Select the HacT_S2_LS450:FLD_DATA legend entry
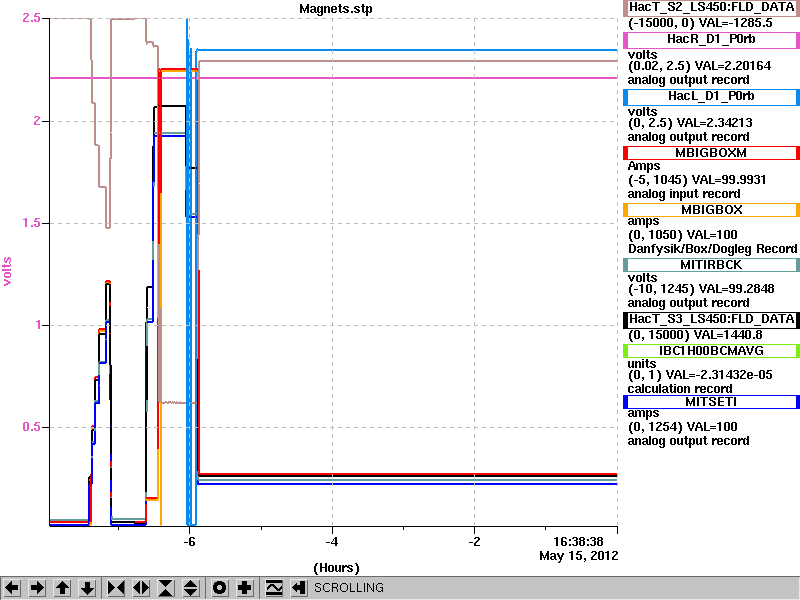The image size is (800, 600). (x=711, y=8)
